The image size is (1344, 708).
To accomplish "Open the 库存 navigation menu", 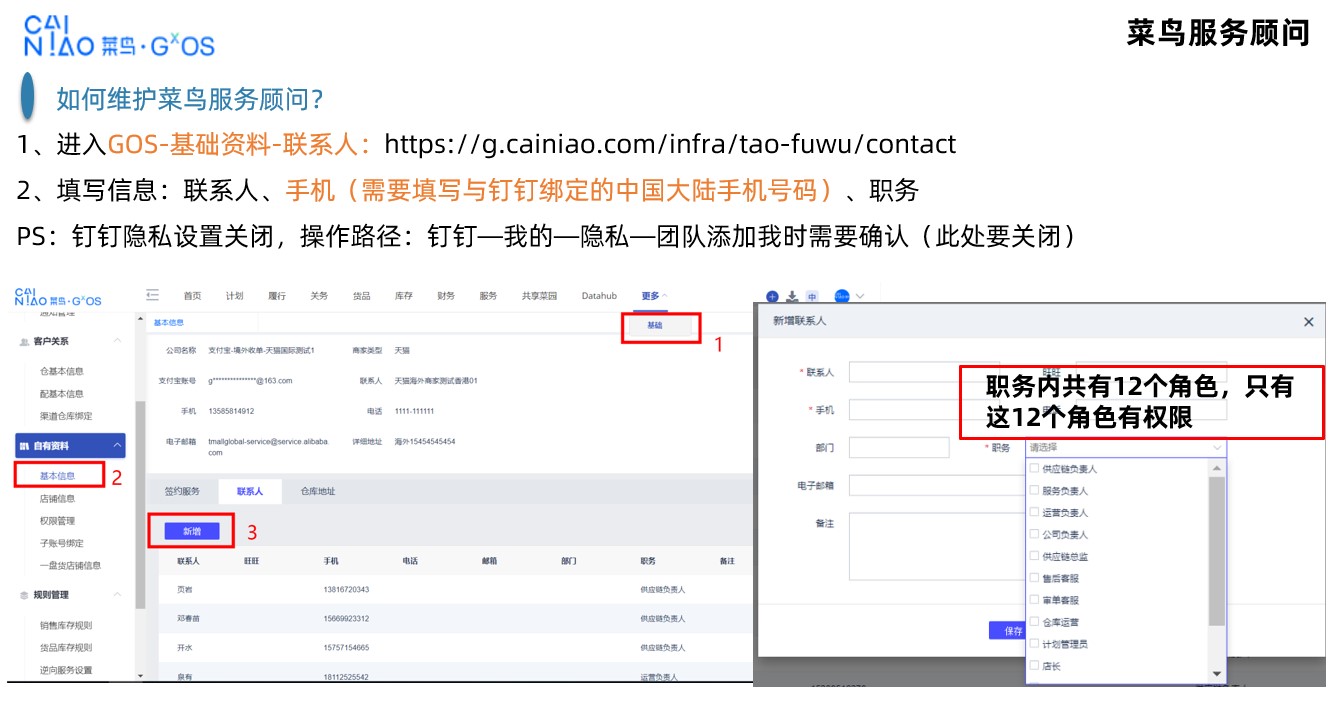I will (x=403, y=296).
